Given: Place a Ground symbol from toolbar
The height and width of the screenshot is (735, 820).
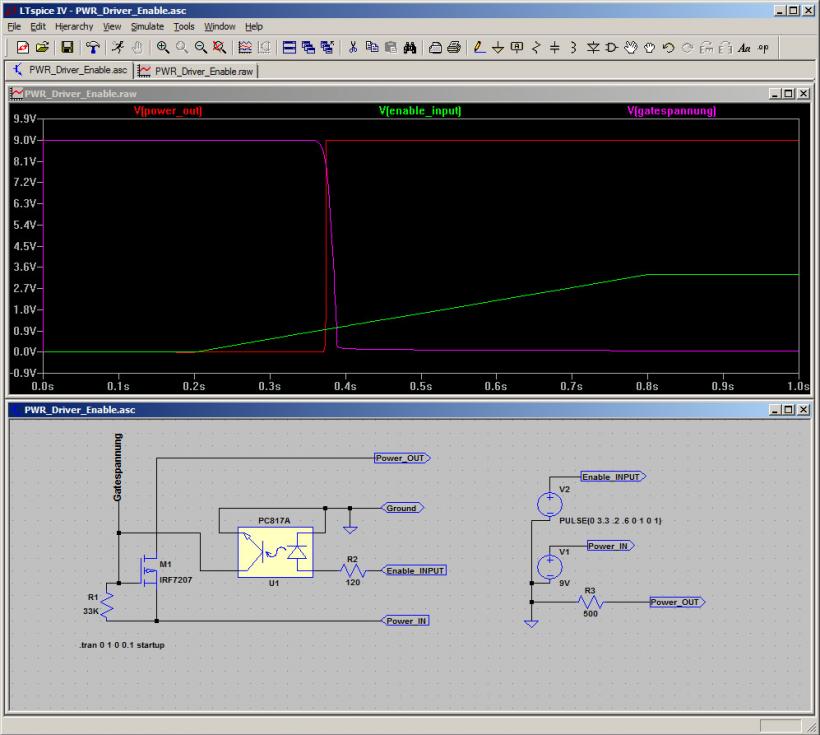Looking at the screenshot, I should point(499,47).
